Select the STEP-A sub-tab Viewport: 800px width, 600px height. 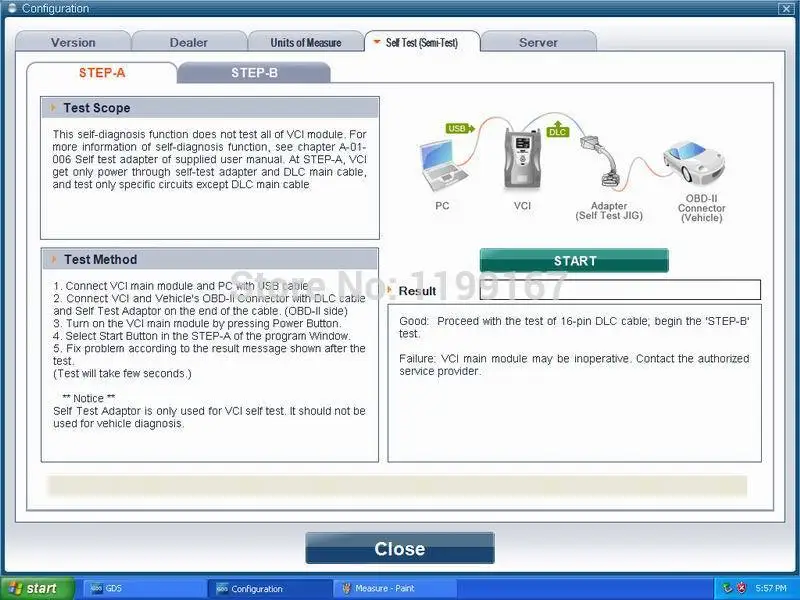coord(102,72)
